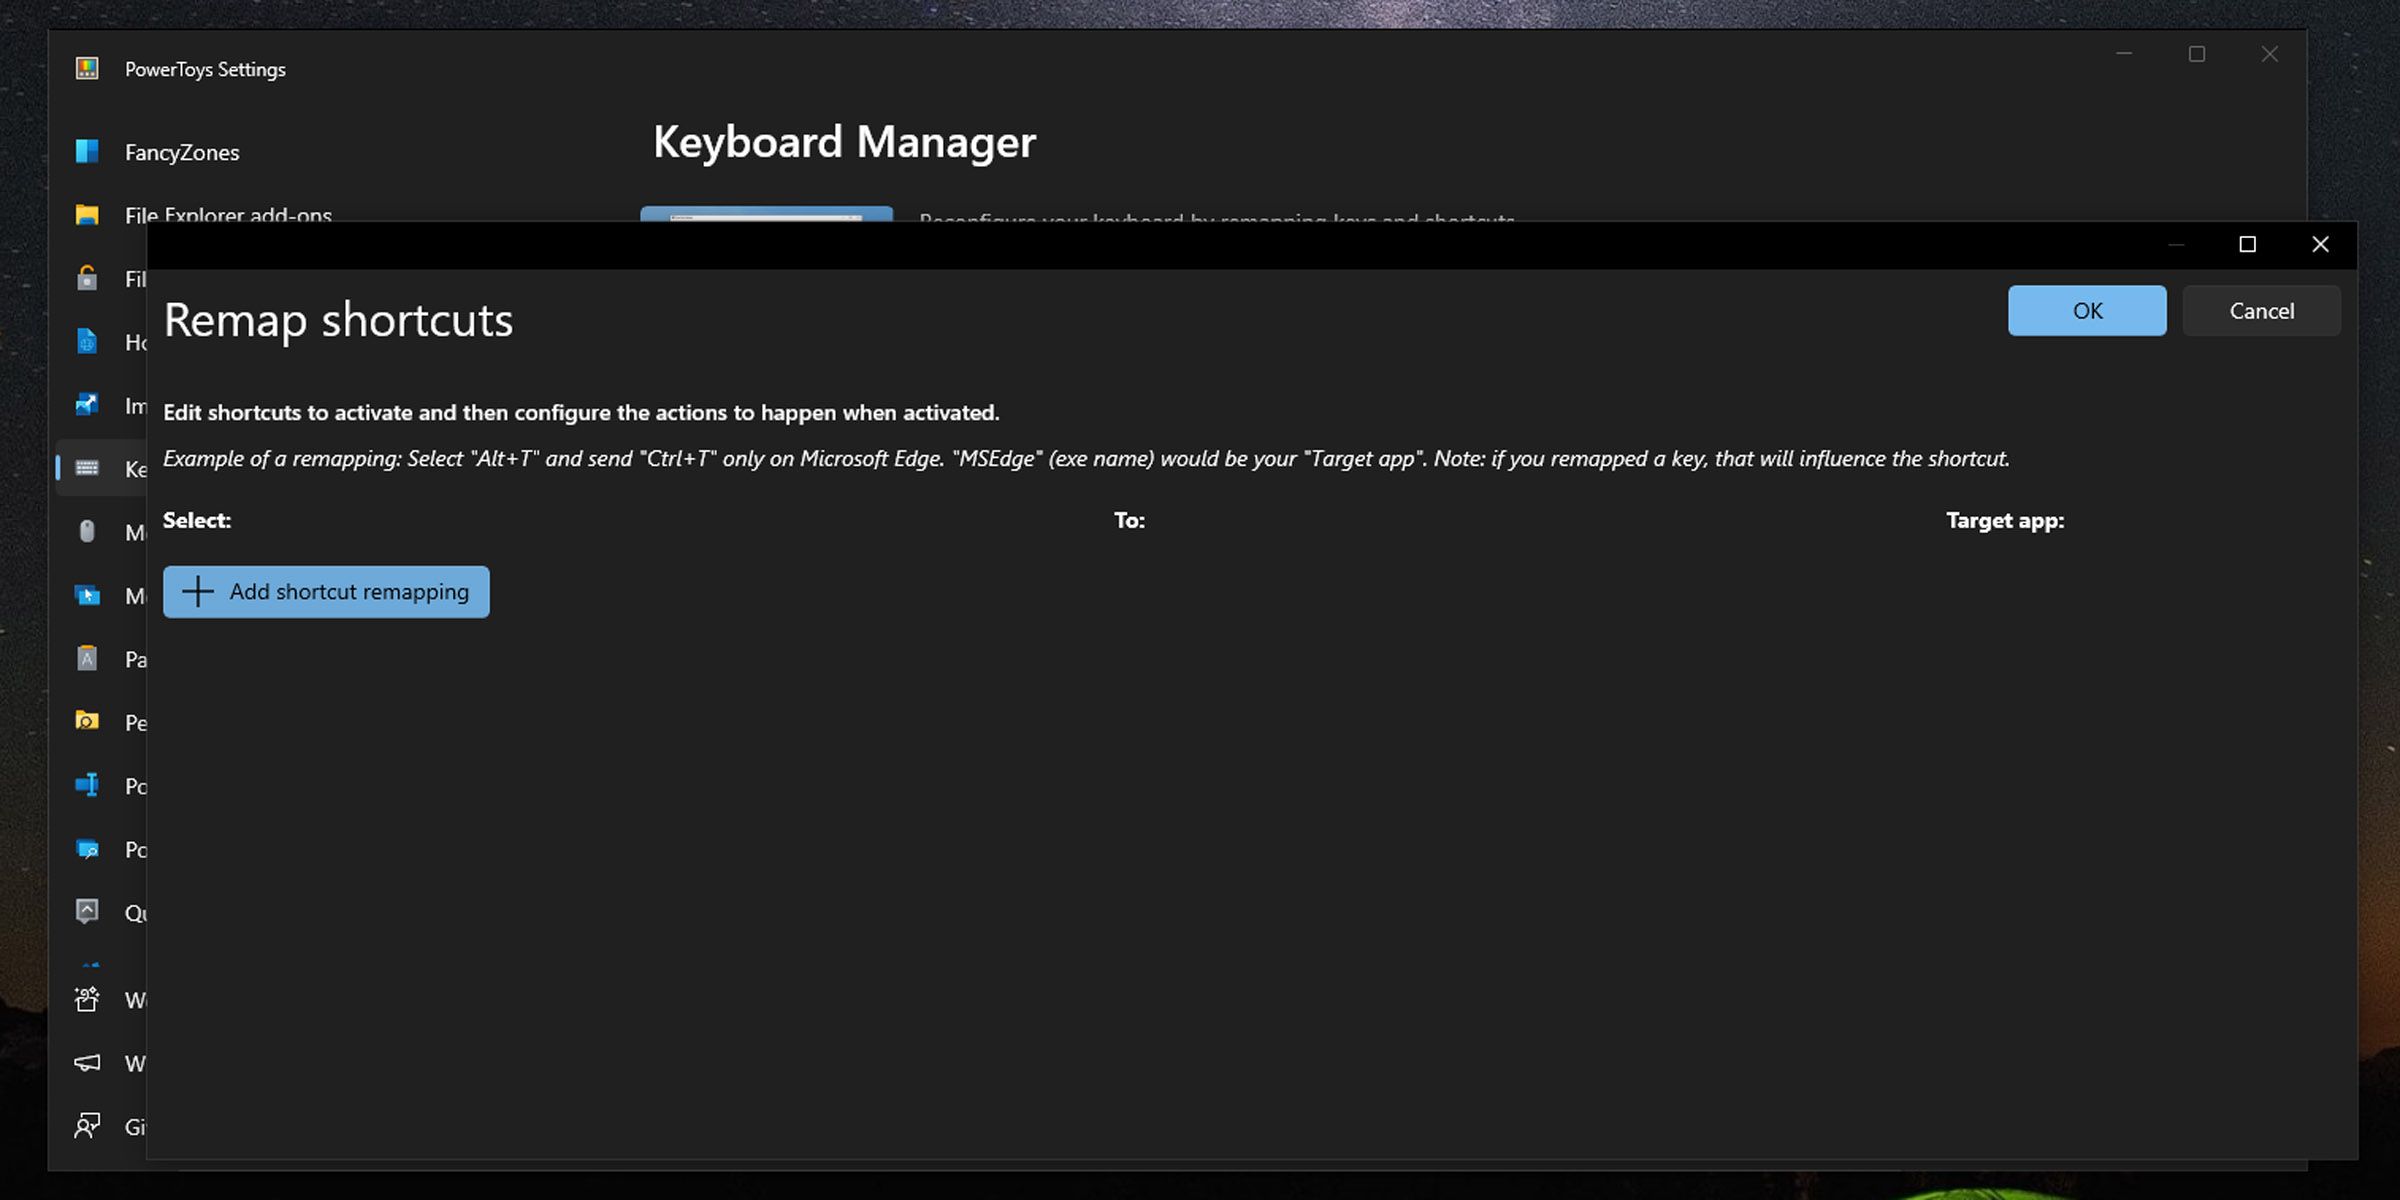Navigate to FancyZones in the sidebar
Screen dimensions: 2400x1200
pyautogui.click(x=182, y=152)
